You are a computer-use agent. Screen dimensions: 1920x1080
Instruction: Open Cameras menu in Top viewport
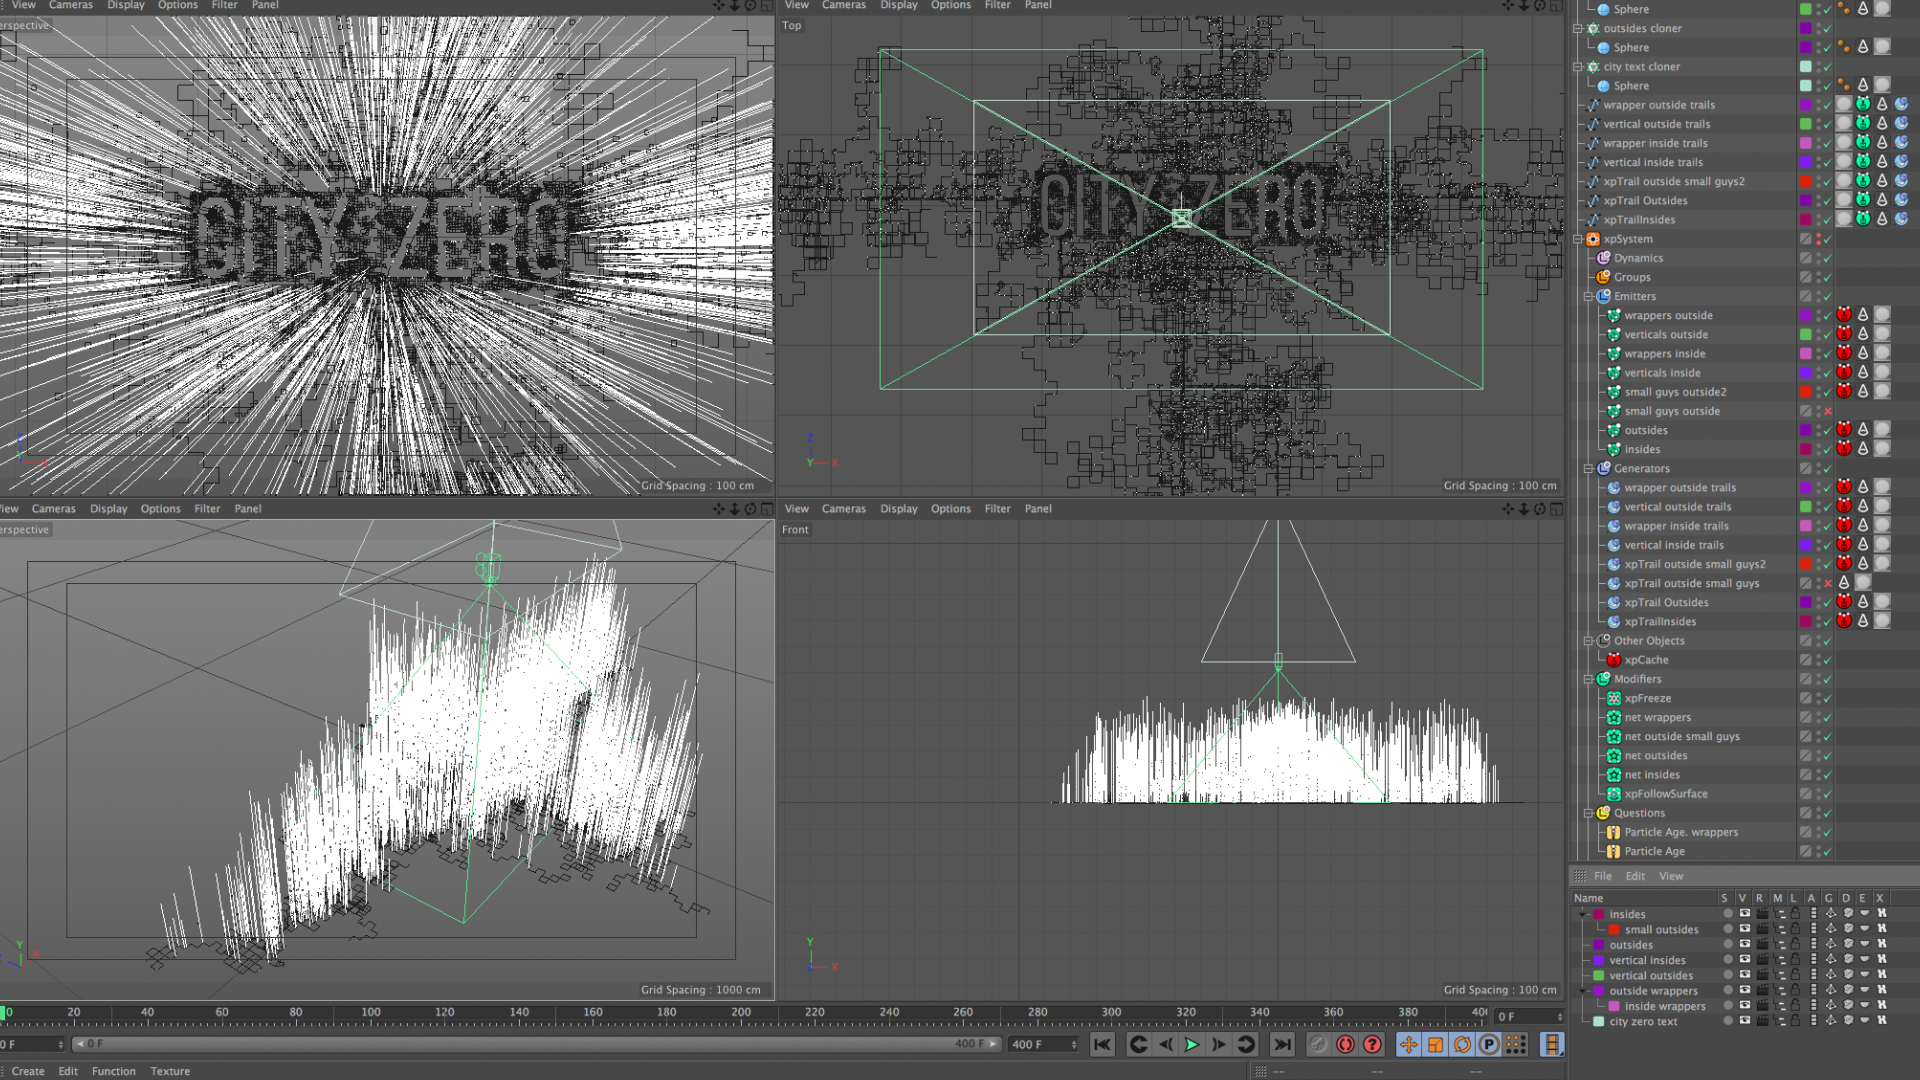click(x=844, y=5)
